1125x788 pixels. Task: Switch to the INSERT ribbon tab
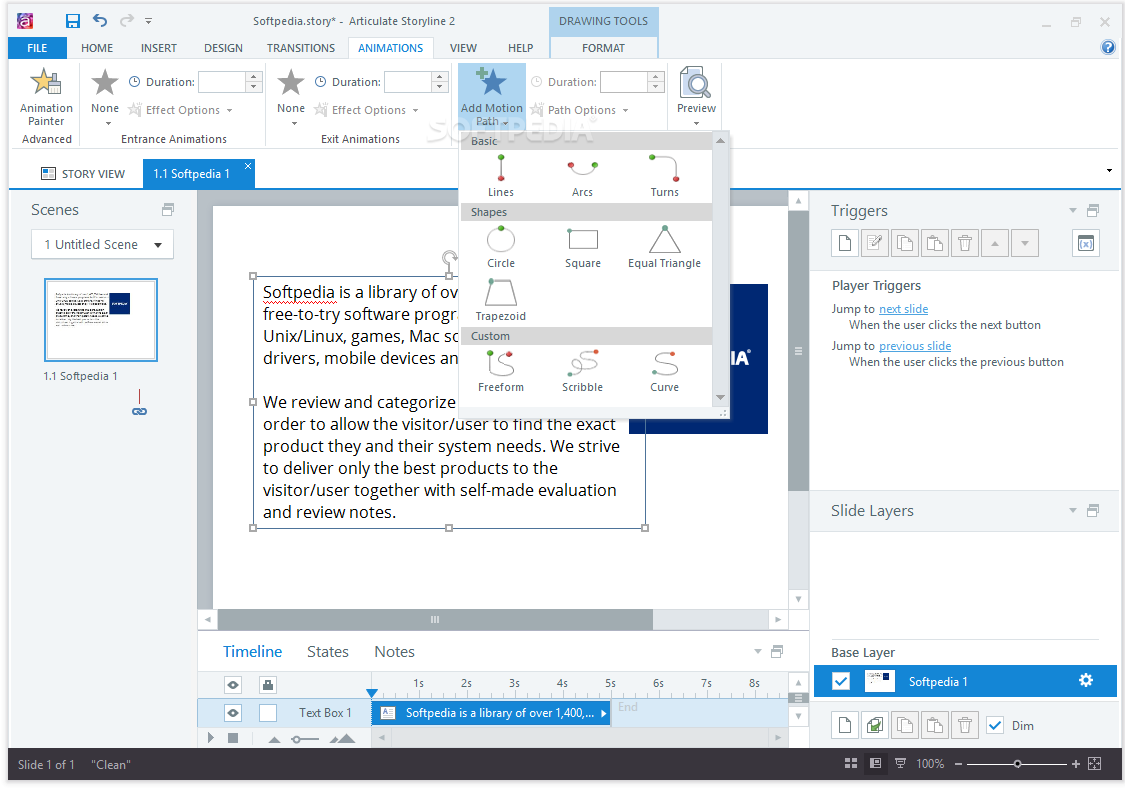pos(159,48)
